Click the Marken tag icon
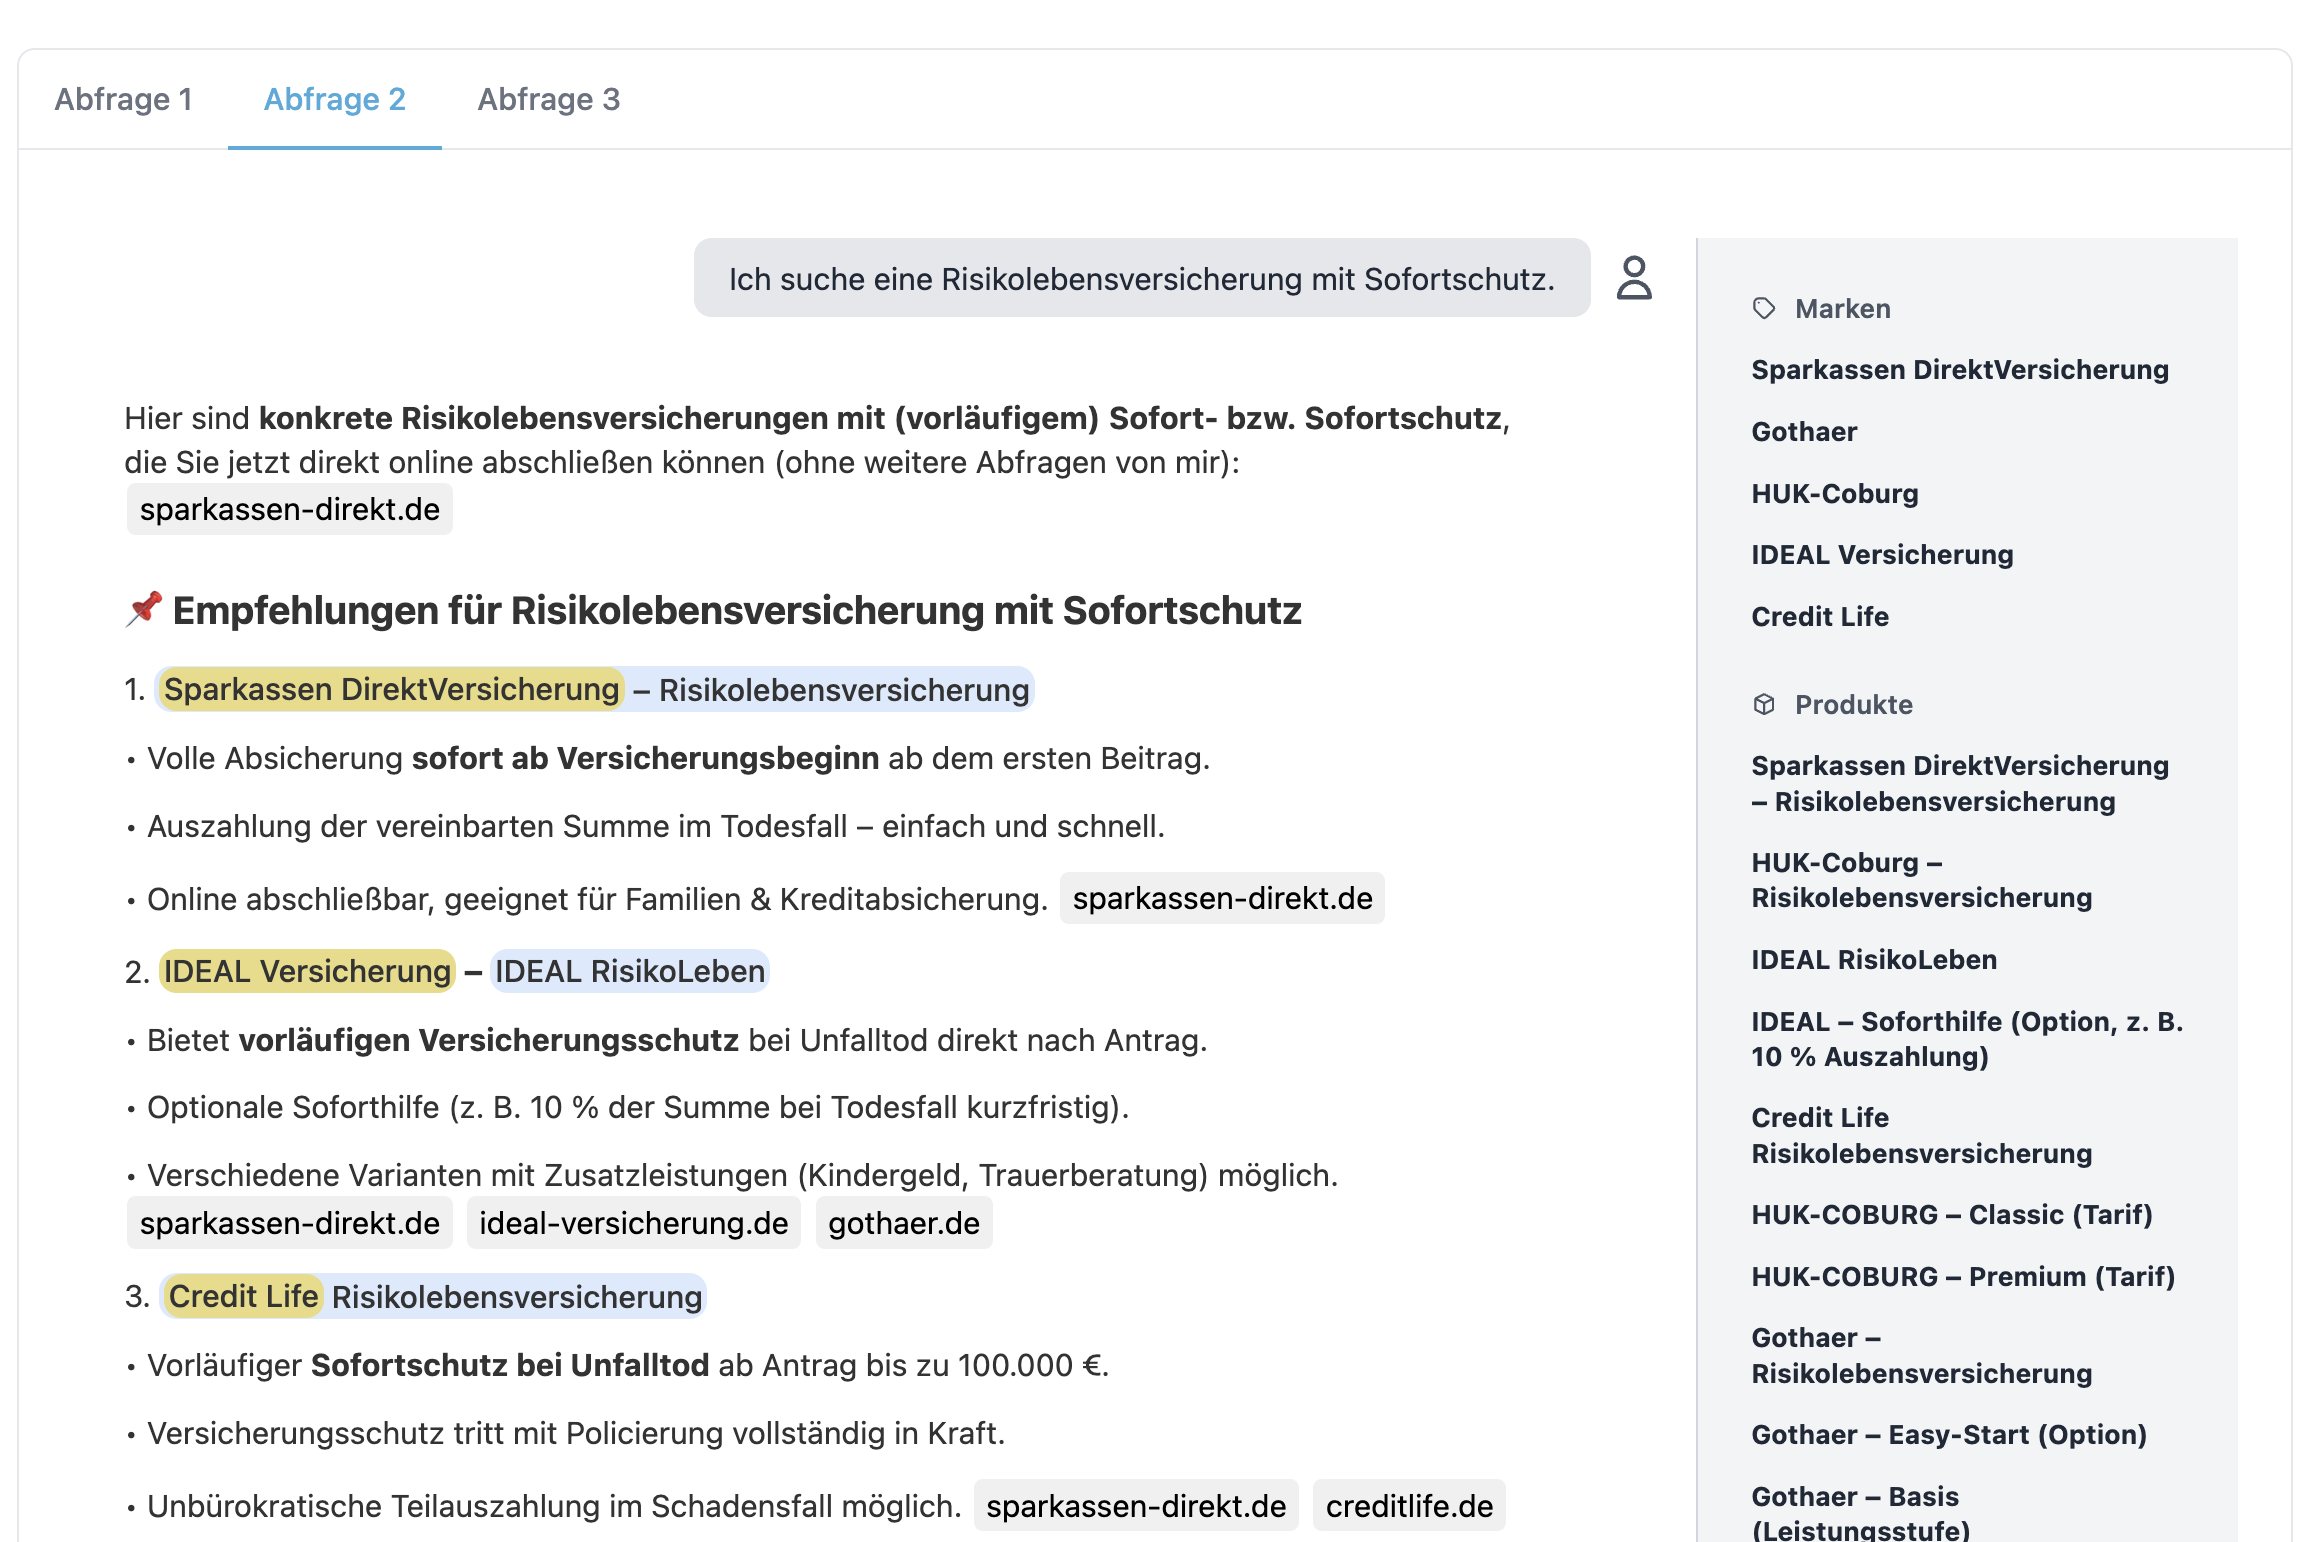The height and width of the screenshot is (1542, 2314). tap(1764, 308)
